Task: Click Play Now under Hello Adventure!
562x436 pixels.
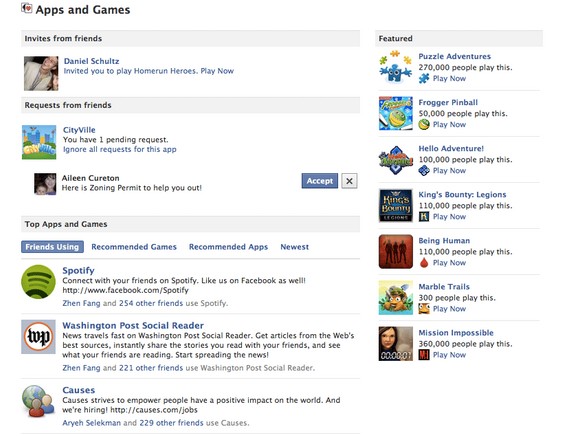Action: pos(449,171)
